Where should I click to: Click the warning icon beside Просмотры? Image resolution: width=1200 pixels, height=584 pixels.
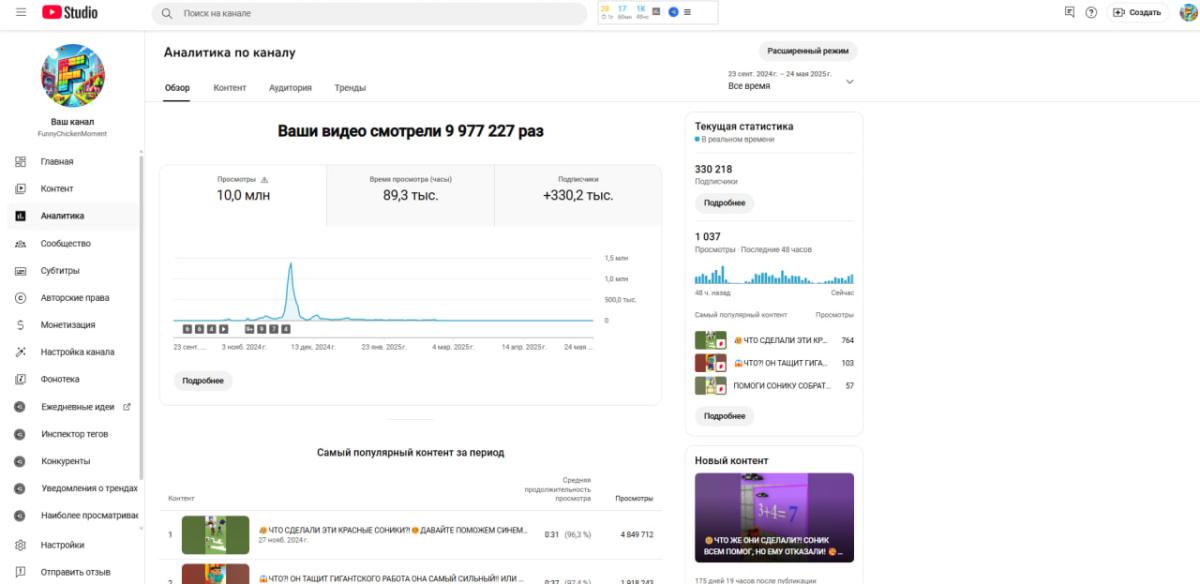(x=265, y=180)
